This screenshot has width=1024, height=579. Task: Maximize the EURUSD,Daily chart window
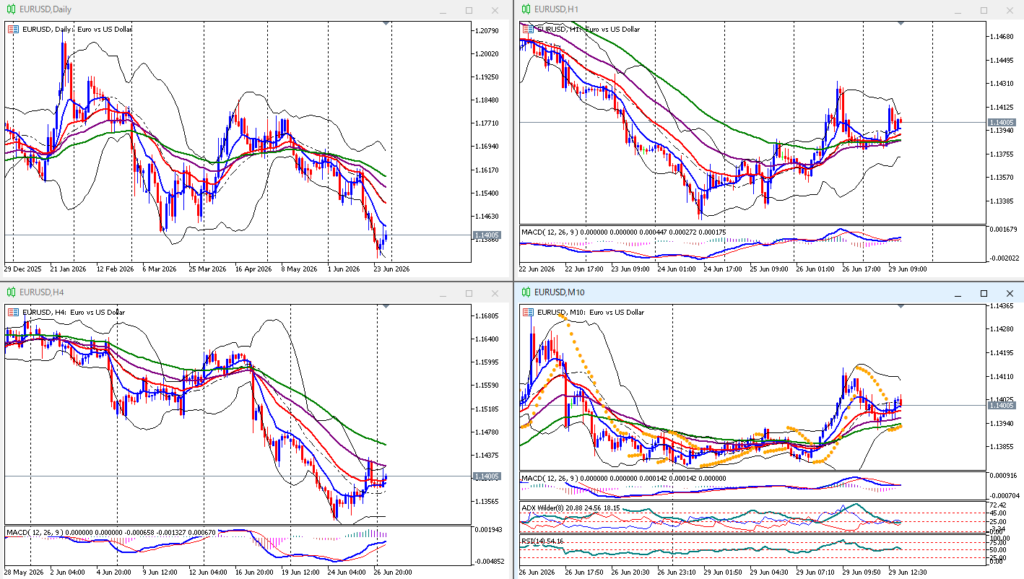point(469,10)
